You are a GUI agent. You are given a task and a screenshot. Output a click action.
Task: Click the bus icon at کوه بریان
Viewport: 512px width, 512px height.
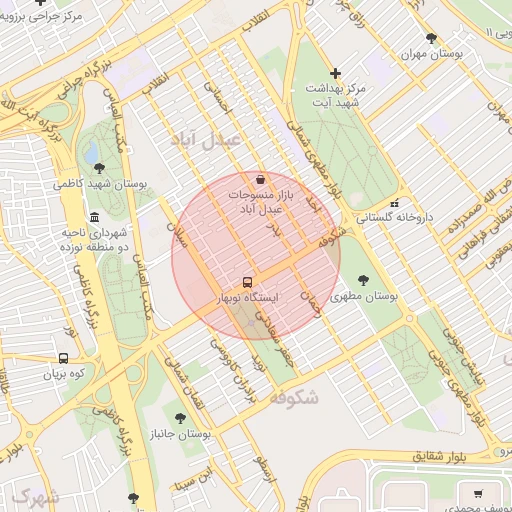63,358
